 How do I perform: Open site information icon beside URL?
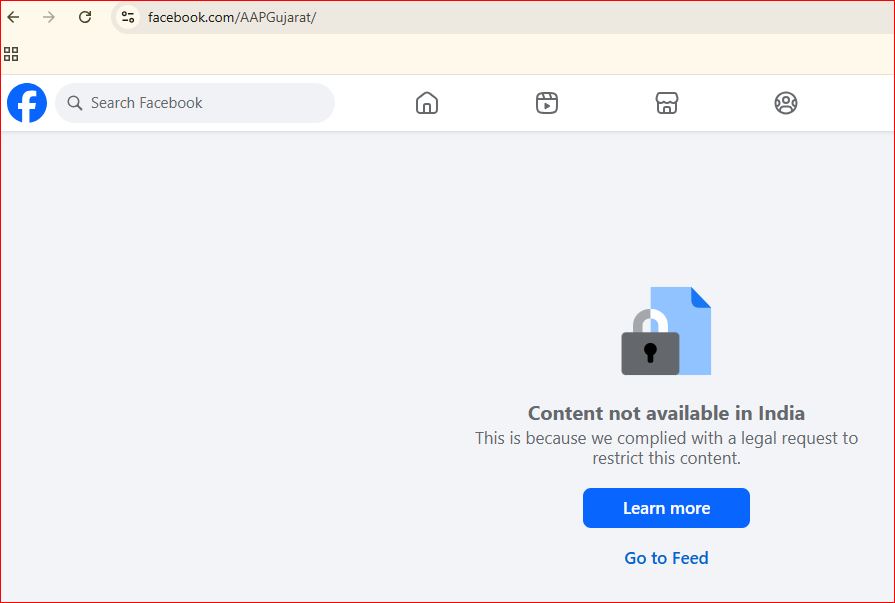tap(128, 17)
